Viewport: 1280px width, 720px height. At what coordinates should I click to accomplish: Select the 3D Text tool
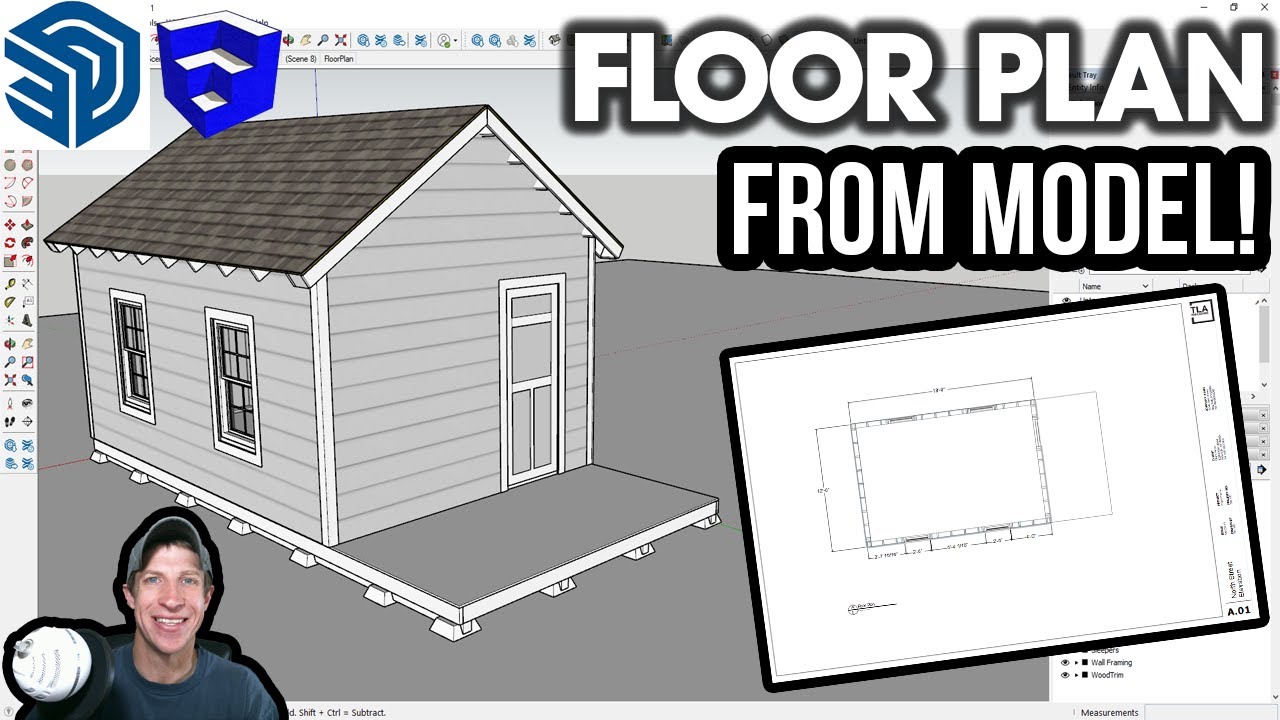(27, 320)
